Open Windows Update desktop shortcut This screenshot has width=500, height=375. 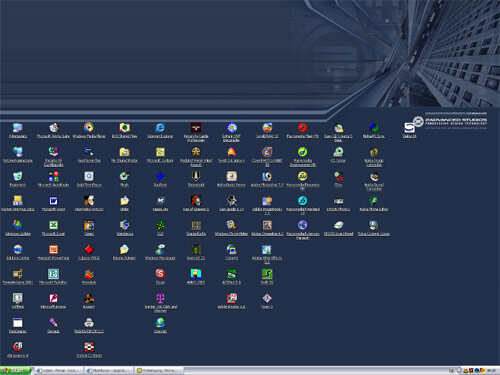click(18, 225)
